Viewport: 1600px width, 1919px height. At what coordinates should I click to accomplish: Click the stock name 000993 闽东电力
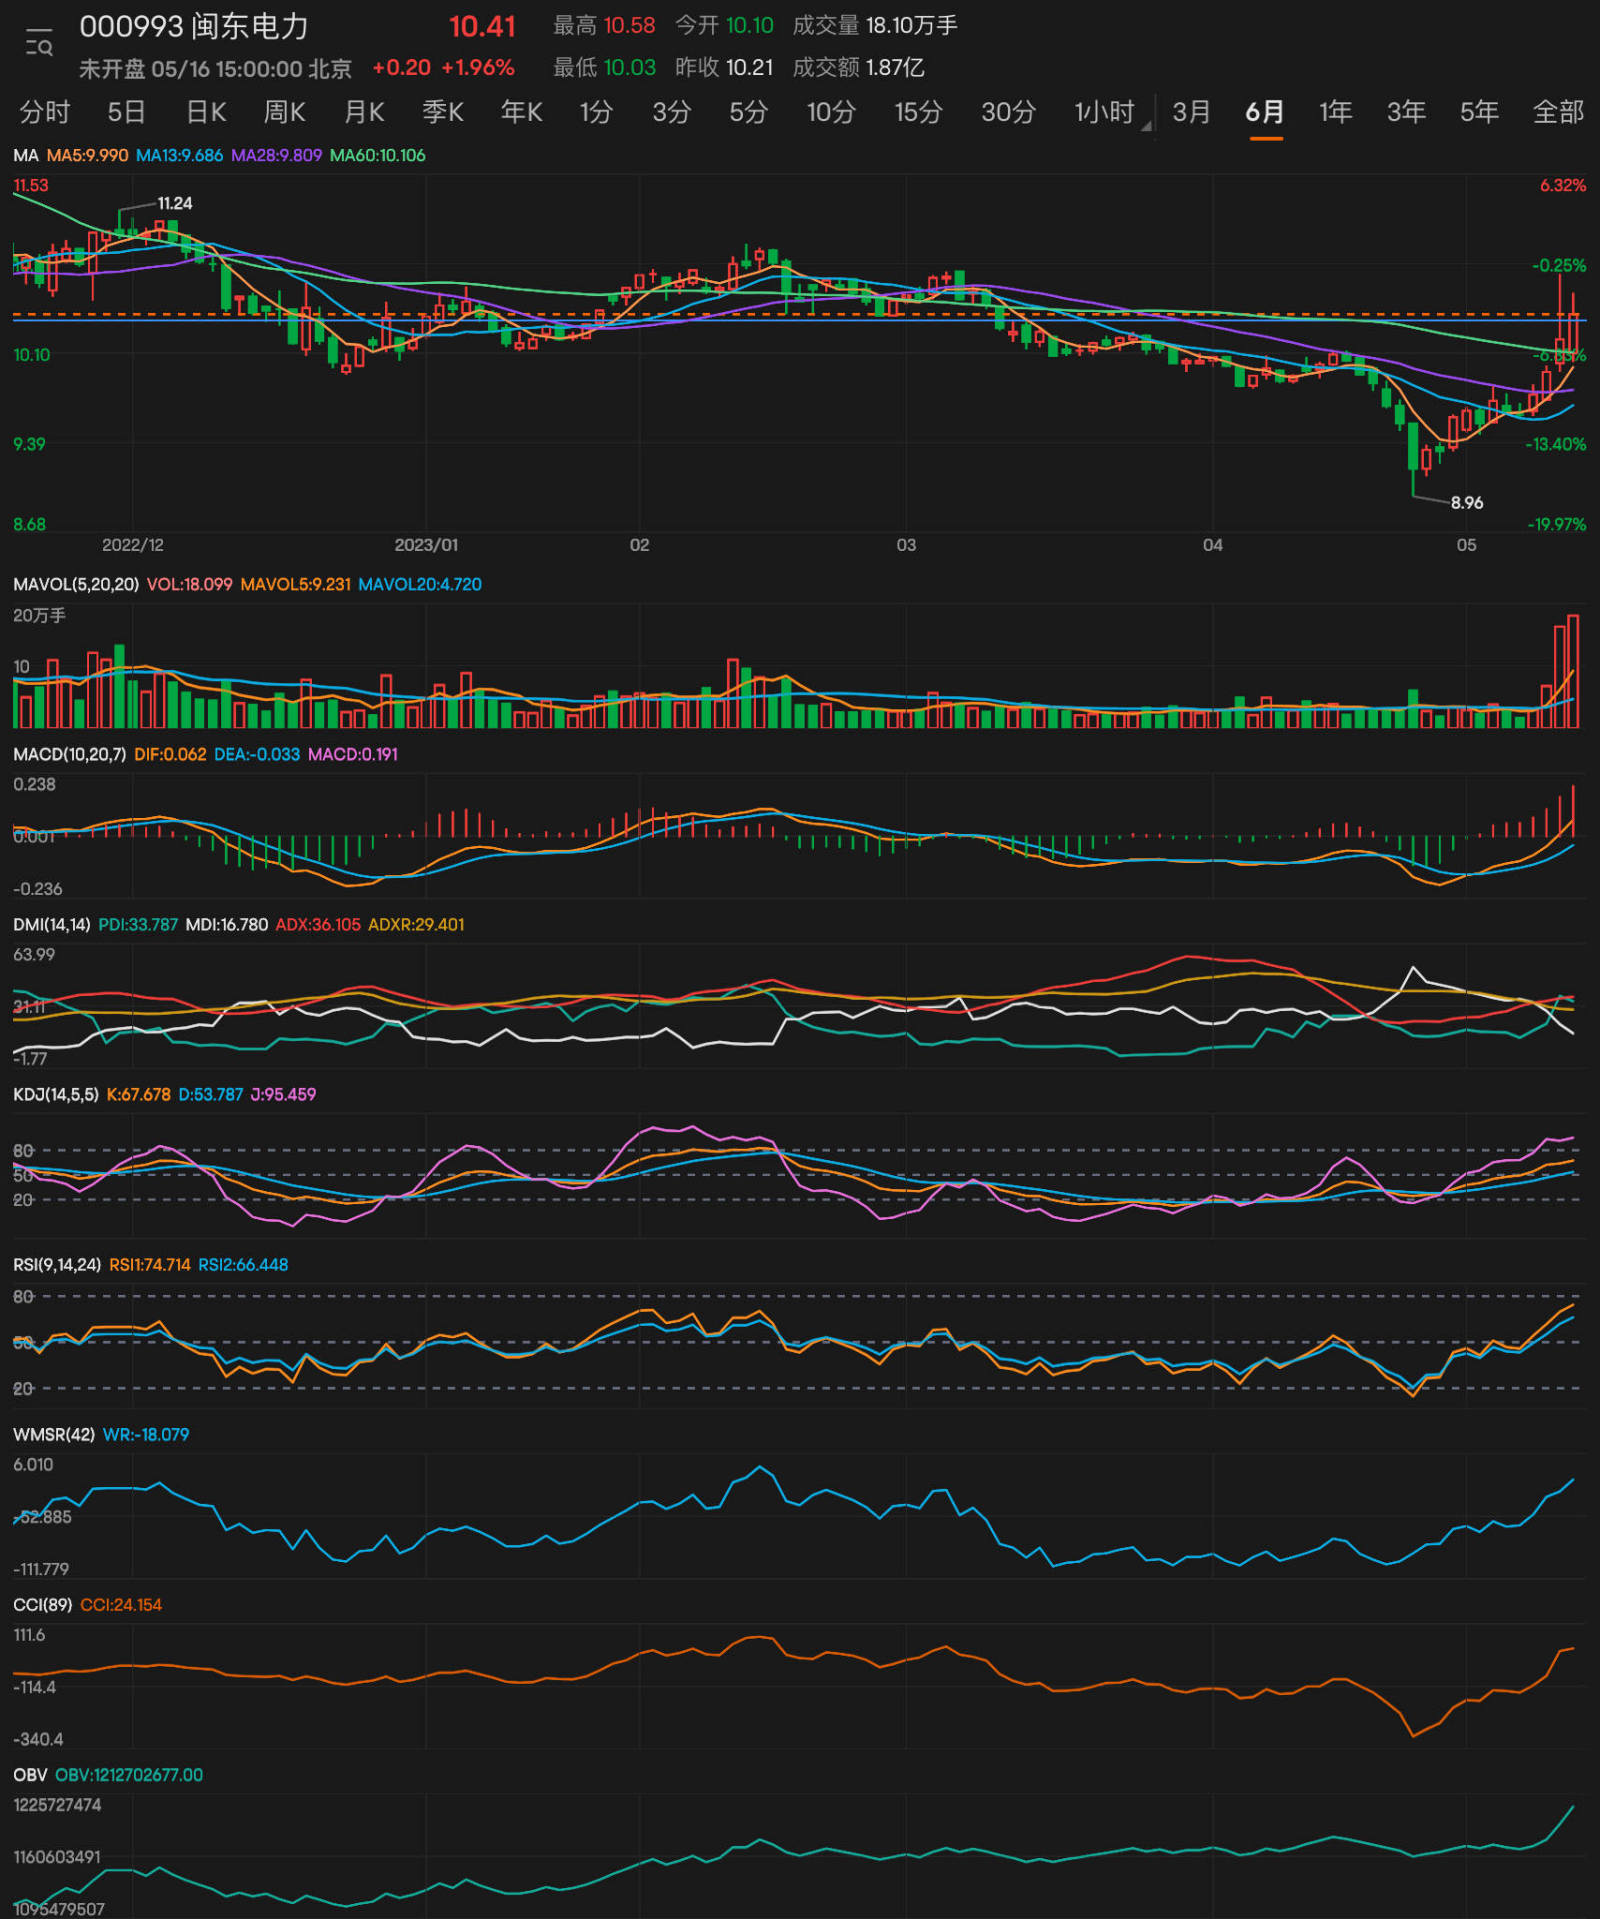[x=194, y=27]
